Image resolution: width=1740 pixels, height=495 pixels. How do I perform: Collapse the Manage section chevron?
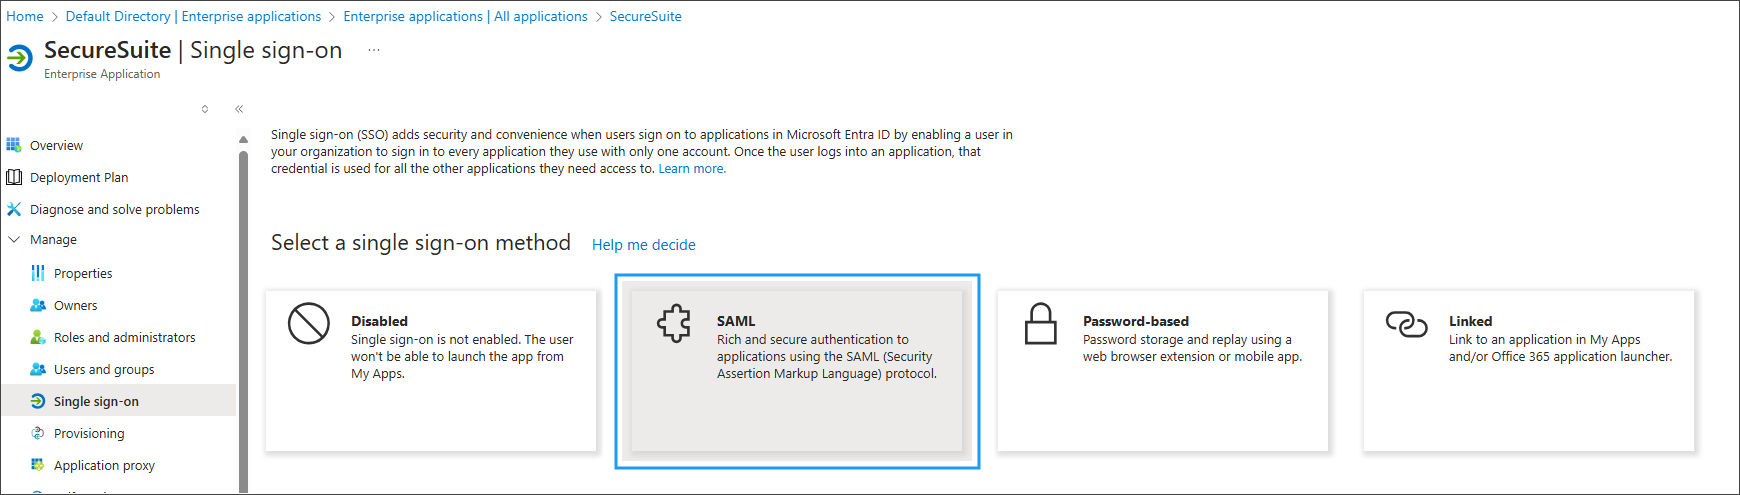tap(14, 240)
